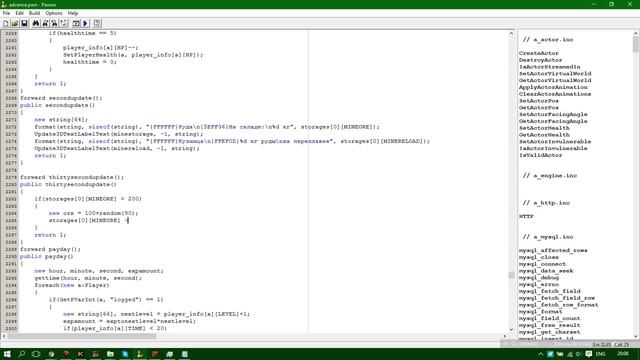Screen dimensions: 640x360
Task: Click the Find binoculars icon
Action: 36,23
